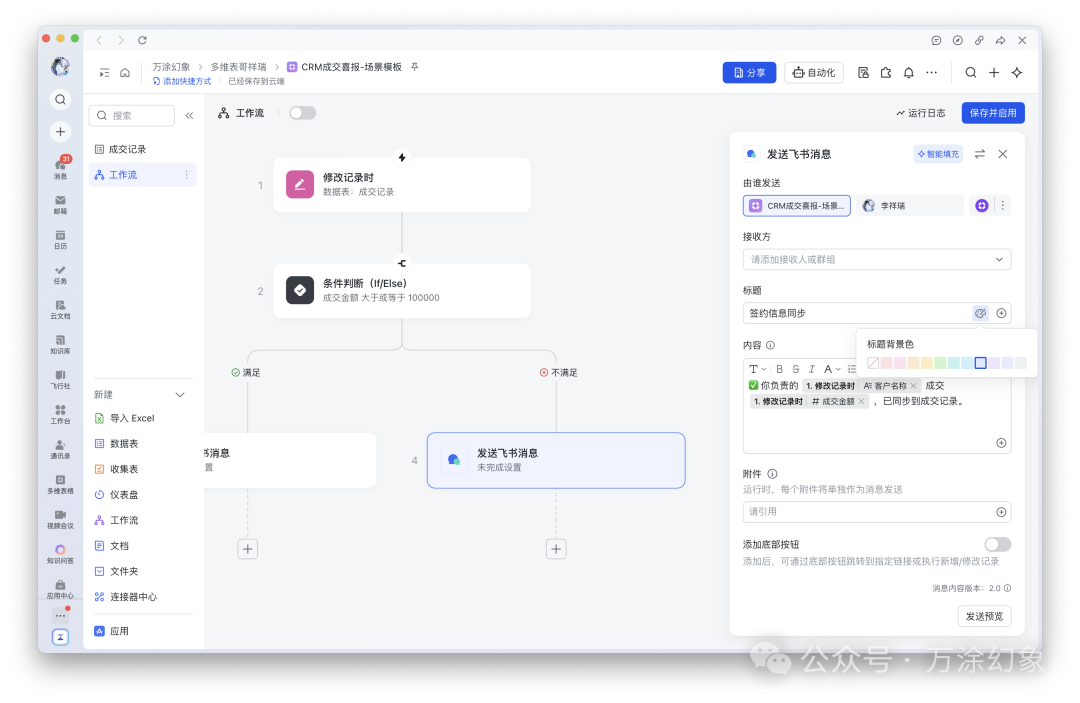The width and height of the screenshot is (1080, 703).
Task: Open the title background color picker icon
Action: click(x=980, y=312)
